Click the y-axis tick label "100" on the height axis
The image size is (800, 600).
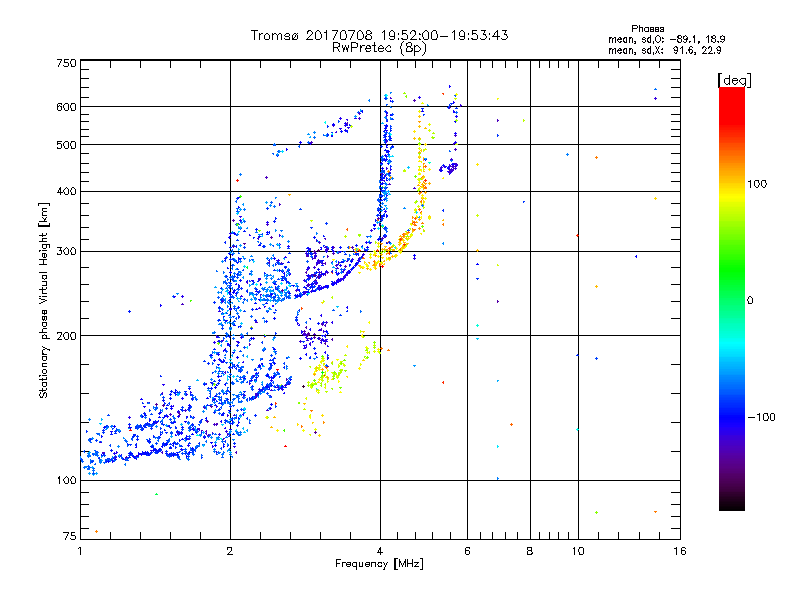[x=66, y=480]
